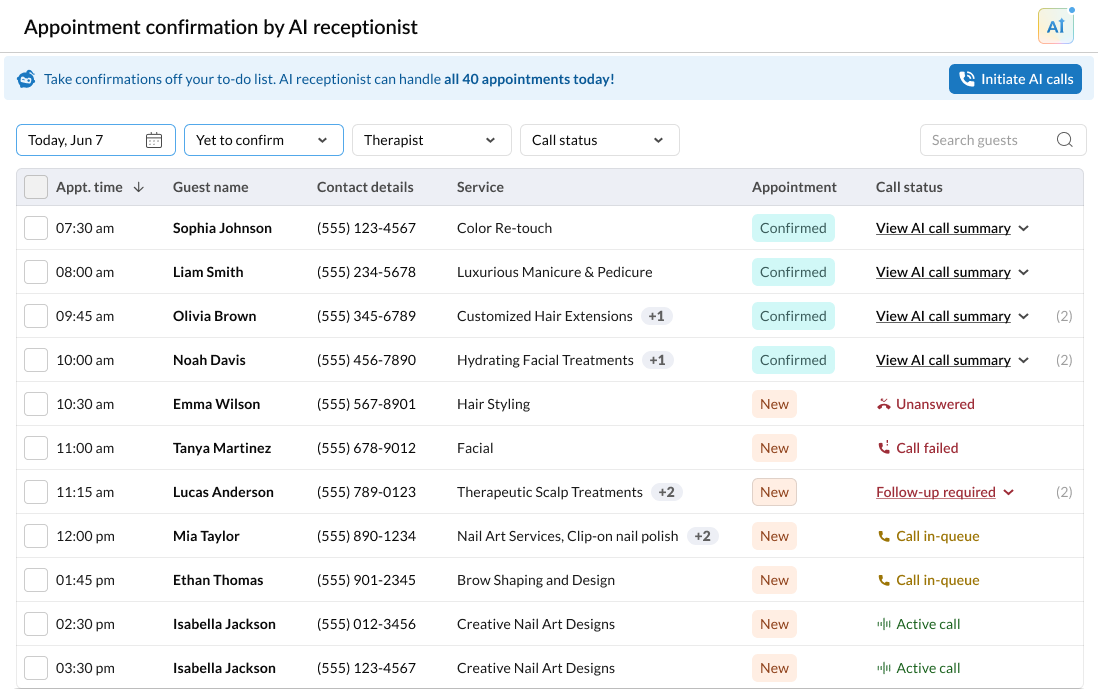Viewport: 1098px width, 689px height.
Task: Click the Unanswered call icon for Emma Wilson
Action: pyautogui.click(x=883, y=404)
